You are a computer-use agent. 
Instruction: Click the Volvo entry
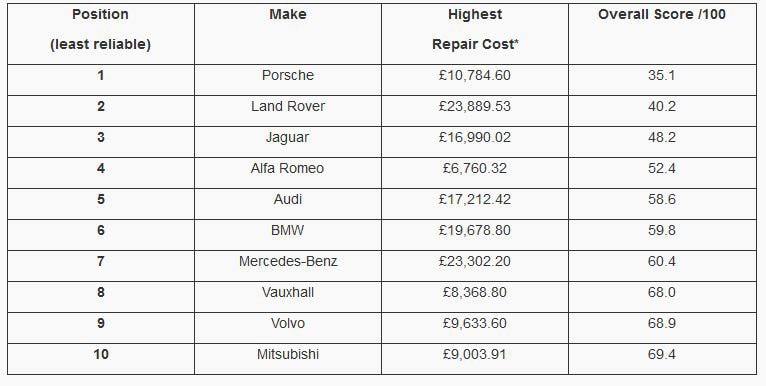[288, 328]
